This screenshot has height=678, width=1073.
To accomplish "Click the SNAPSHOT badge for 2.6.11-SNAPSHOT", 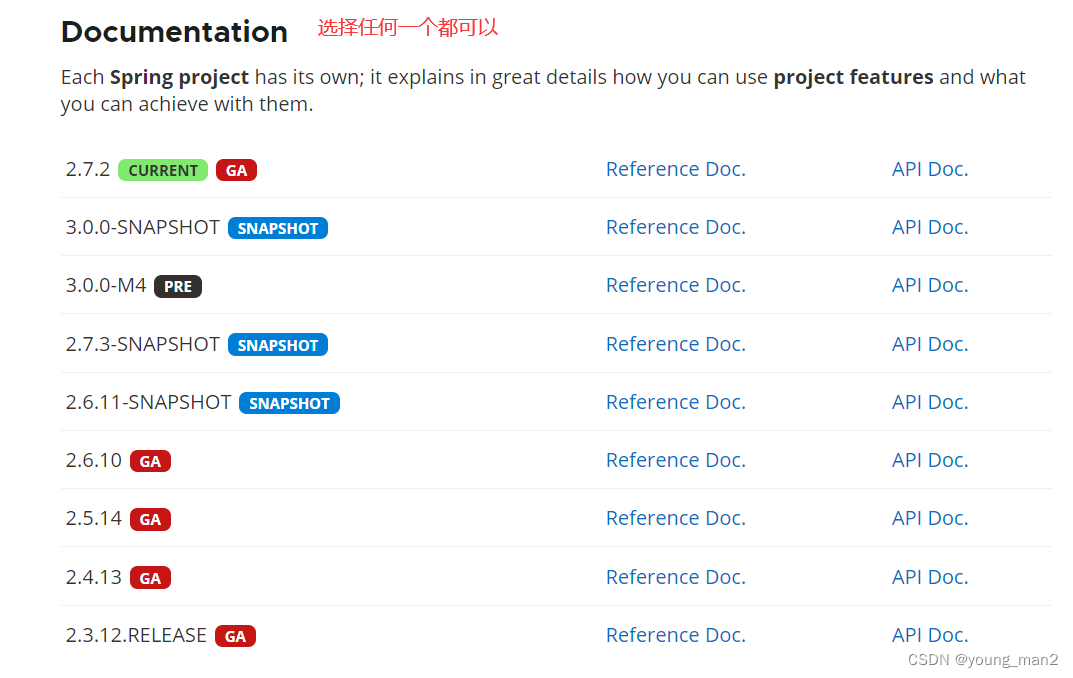I will click(289, 404).
